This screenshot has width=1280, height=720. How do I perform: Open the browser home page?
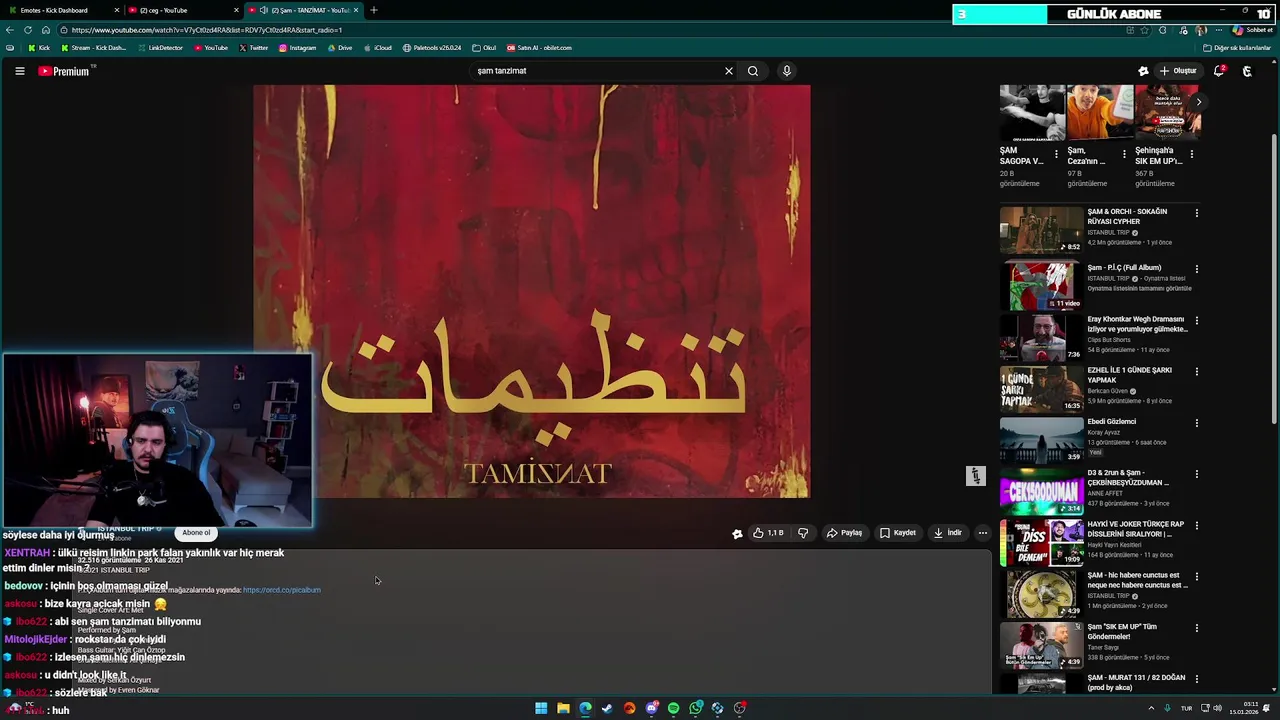[46, 30]
